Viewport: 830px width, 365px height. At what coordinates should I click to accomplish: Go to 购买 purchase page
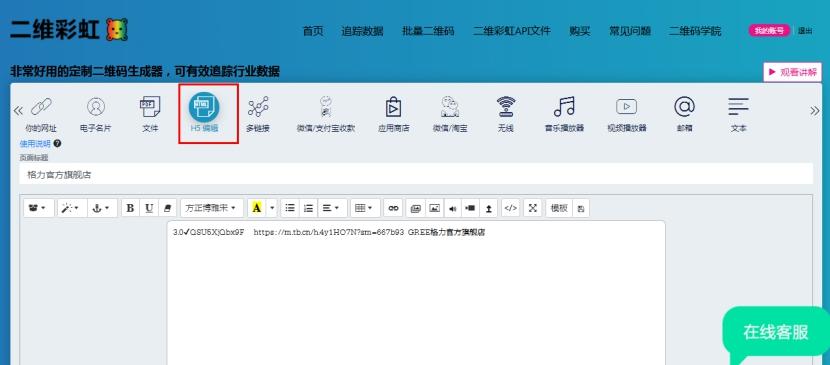click(580, 31)
